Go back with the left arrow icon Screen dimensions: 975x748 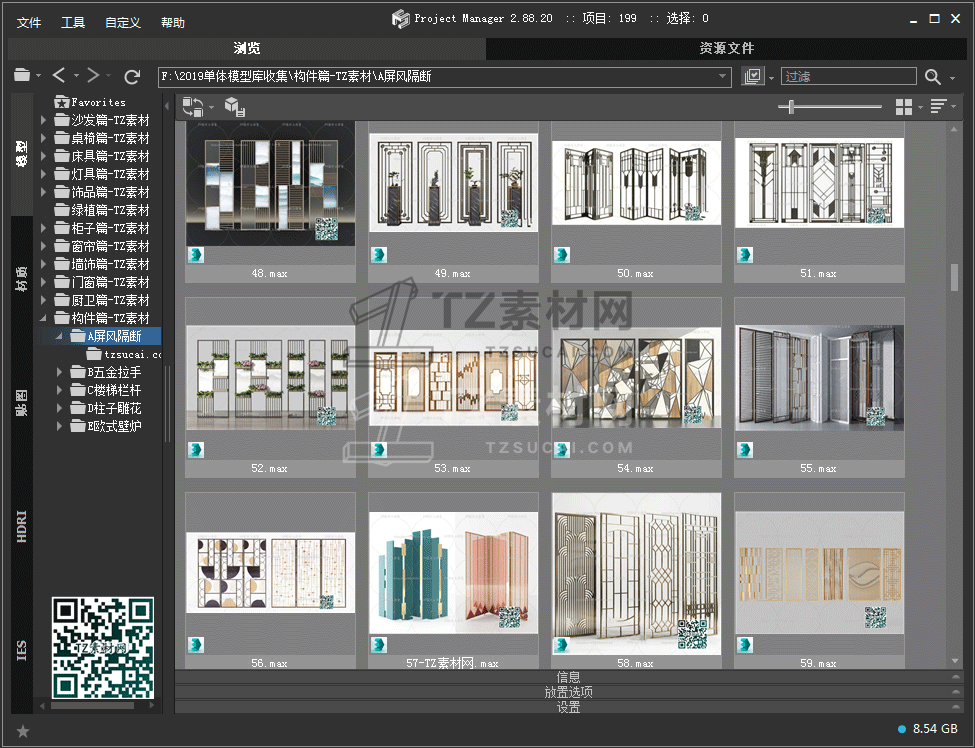tap(59, 76)
